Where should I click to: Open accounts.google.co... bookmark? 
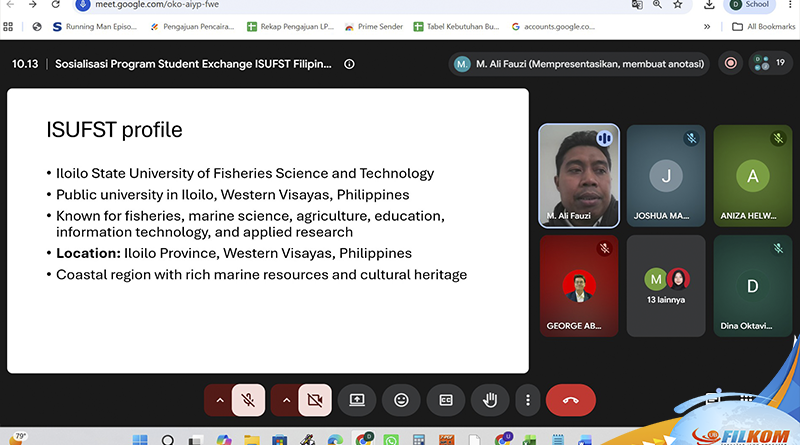click(554, 27)
